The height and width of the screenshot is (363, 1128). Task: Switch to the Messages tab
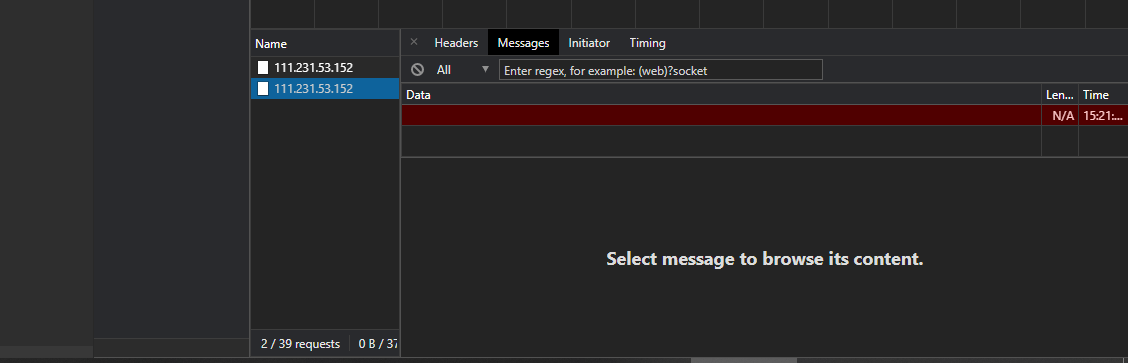(x=523, y=42)
